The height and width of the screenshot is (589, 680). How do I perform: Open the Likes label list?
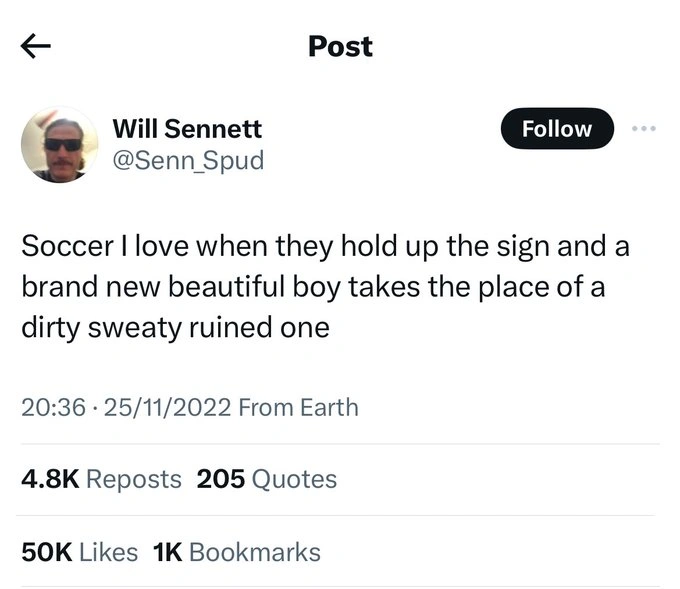click(x=108, y=552)
